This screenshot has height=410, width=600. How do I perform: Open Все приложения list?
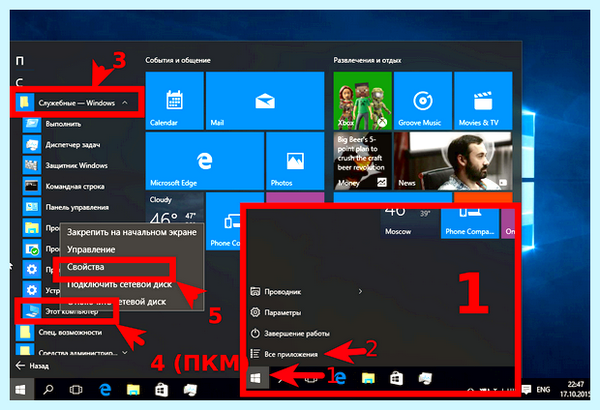point(291,354)
